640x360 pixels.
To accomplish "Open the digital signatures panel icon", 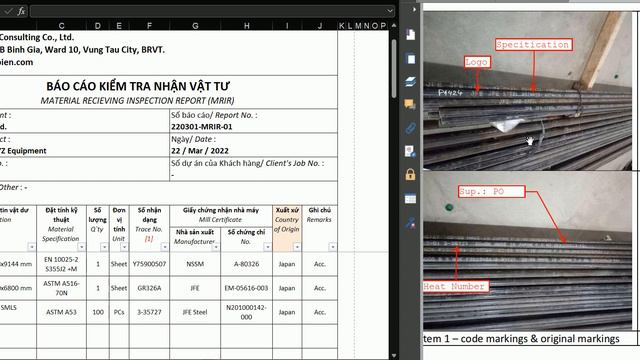I will pos(410,151).
